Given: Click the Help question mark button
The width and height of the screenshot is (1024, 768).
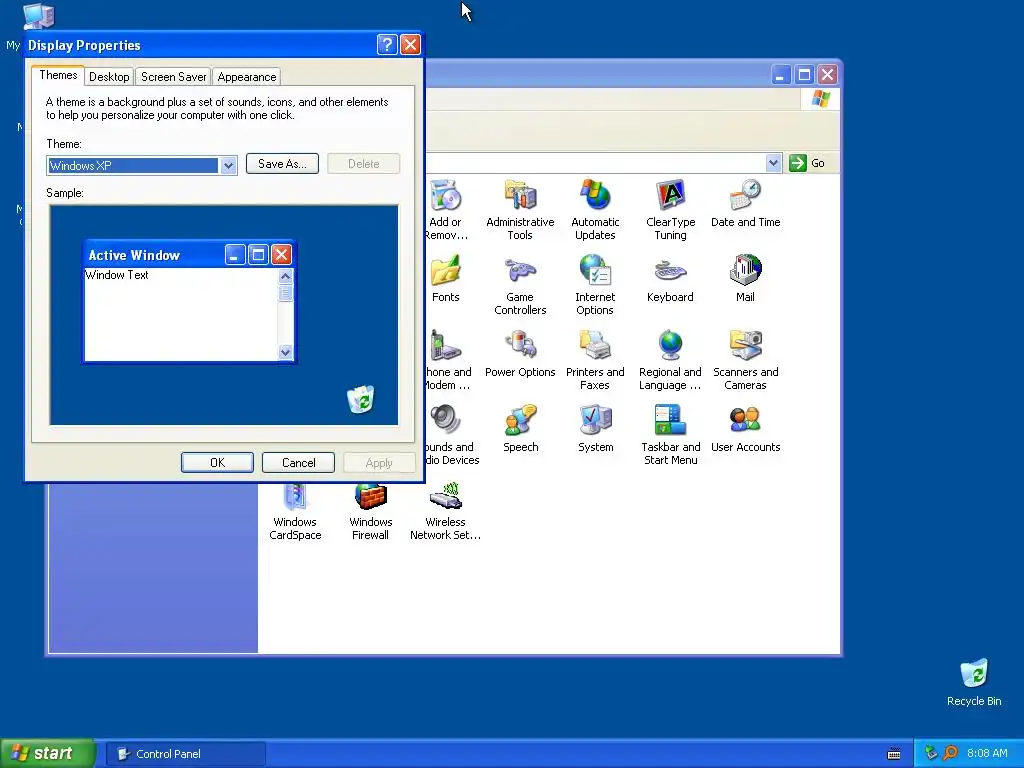Looking at the screenshot, I should [x=387, y=44].
